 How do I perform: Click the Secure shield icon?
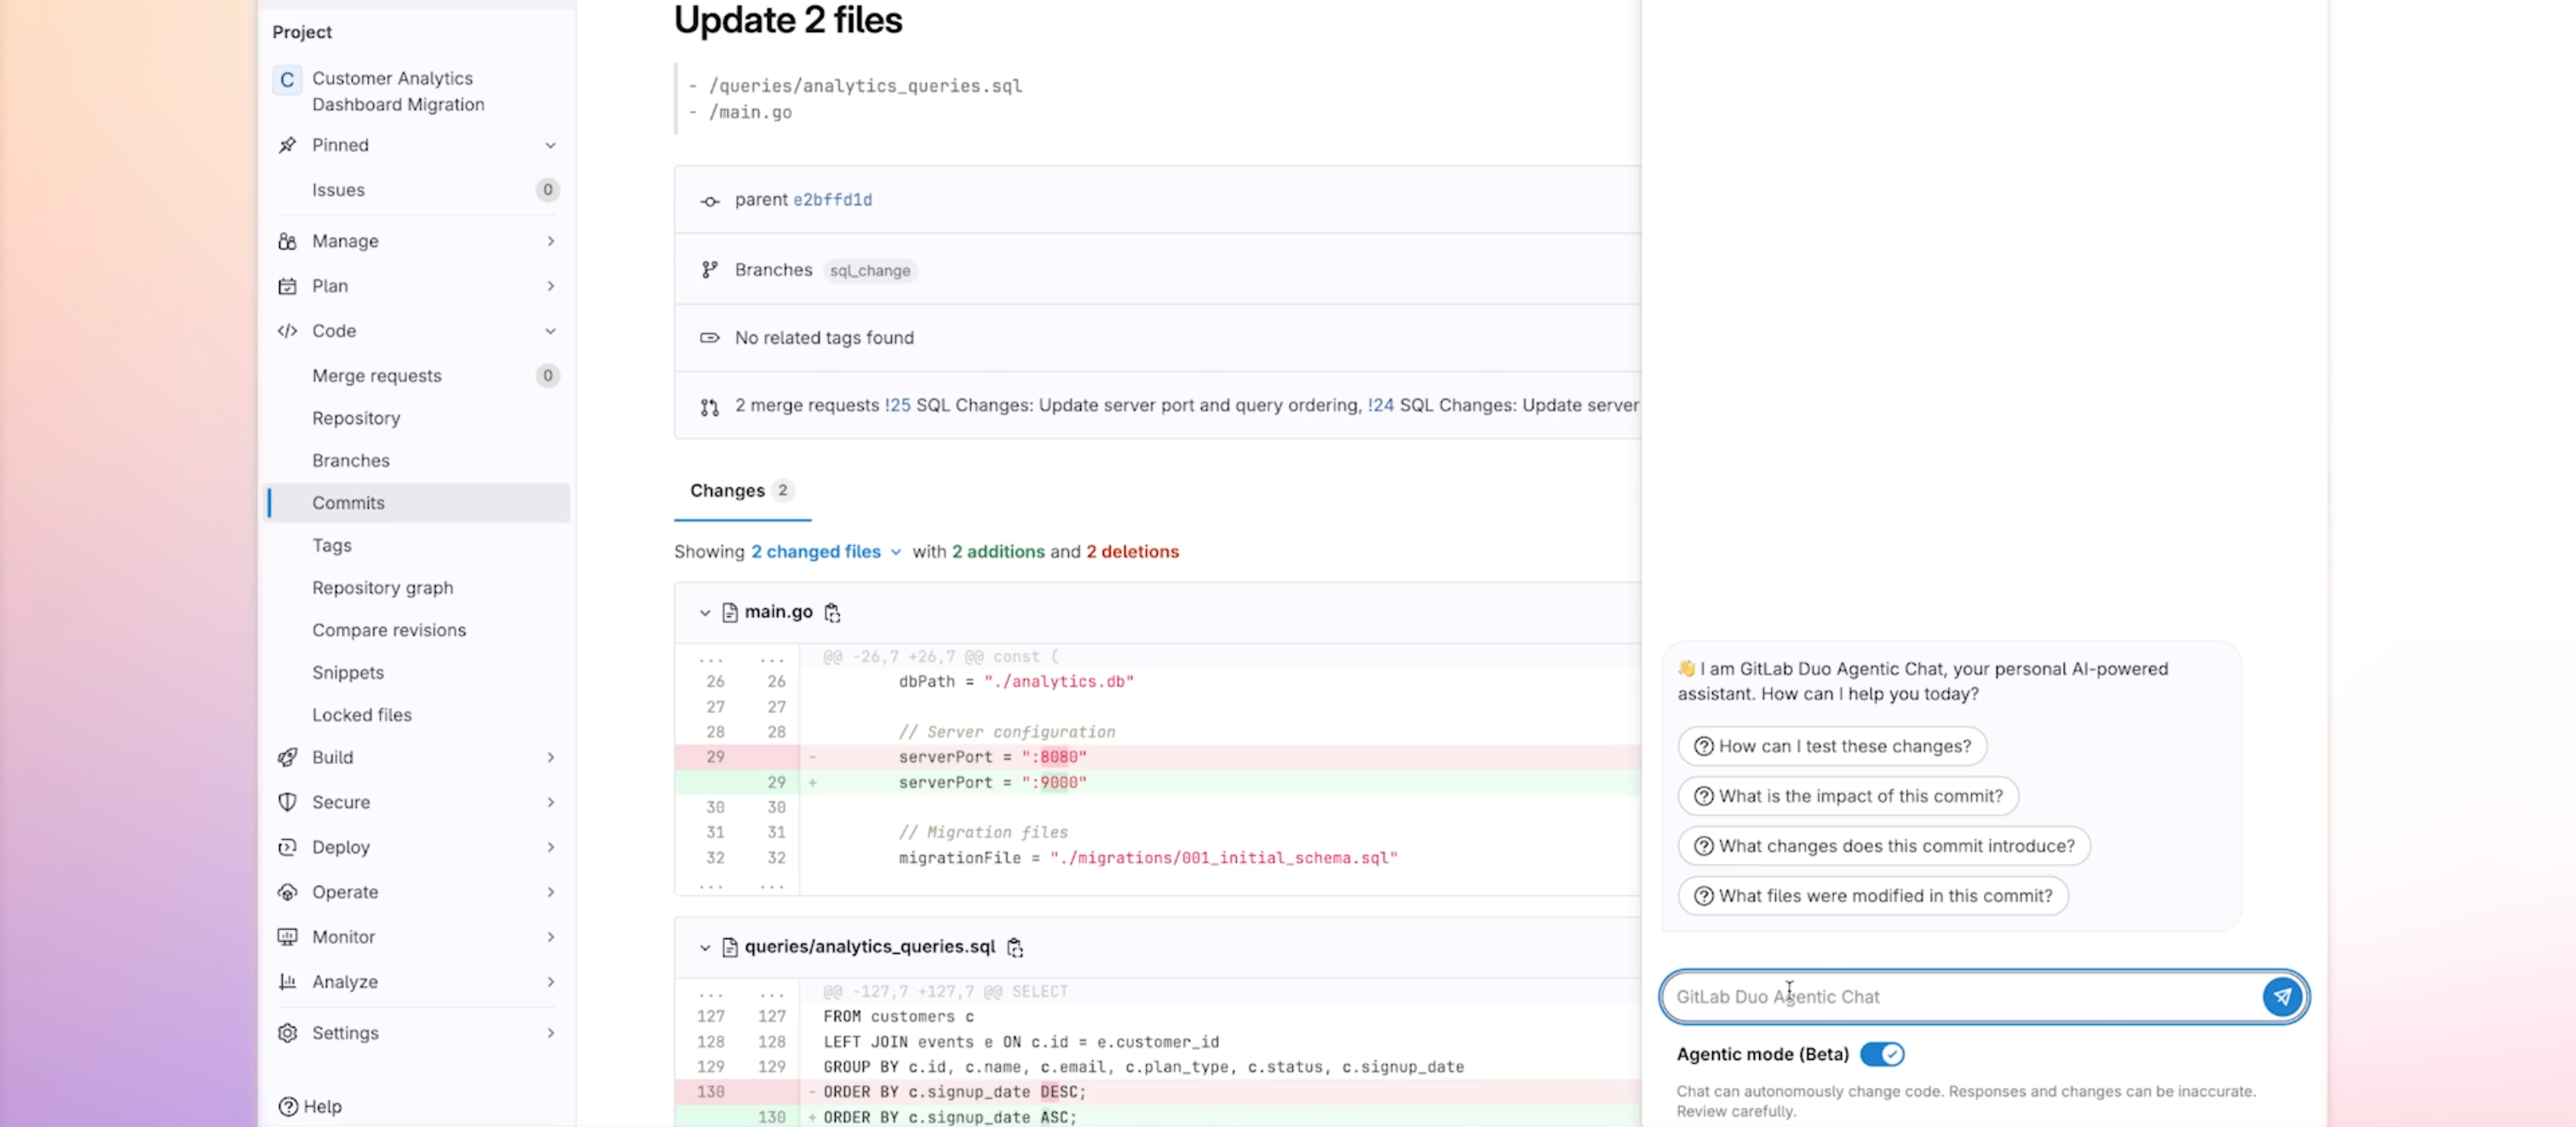pos(287,802)
